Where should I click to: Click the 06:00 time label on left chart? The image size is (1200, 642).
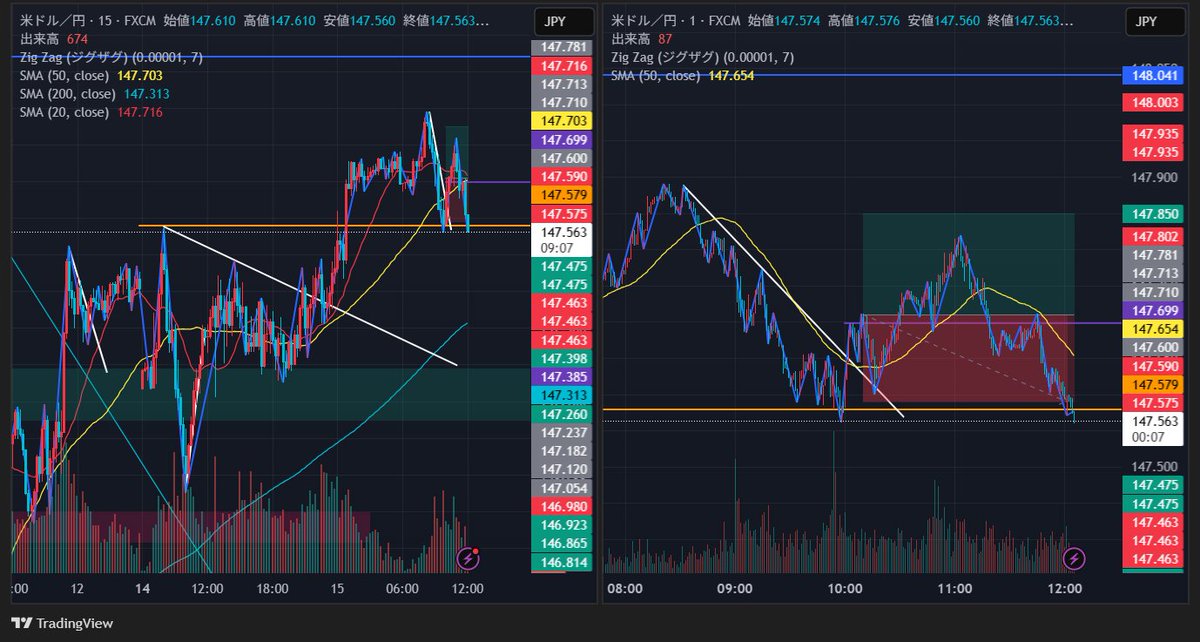point(402,589)
